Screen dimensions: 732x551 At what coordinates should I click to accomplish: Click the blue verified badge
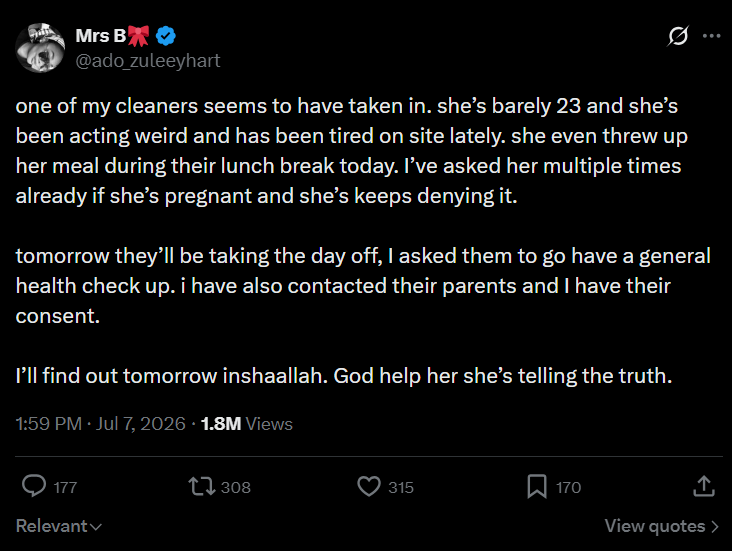pos(166,36)
